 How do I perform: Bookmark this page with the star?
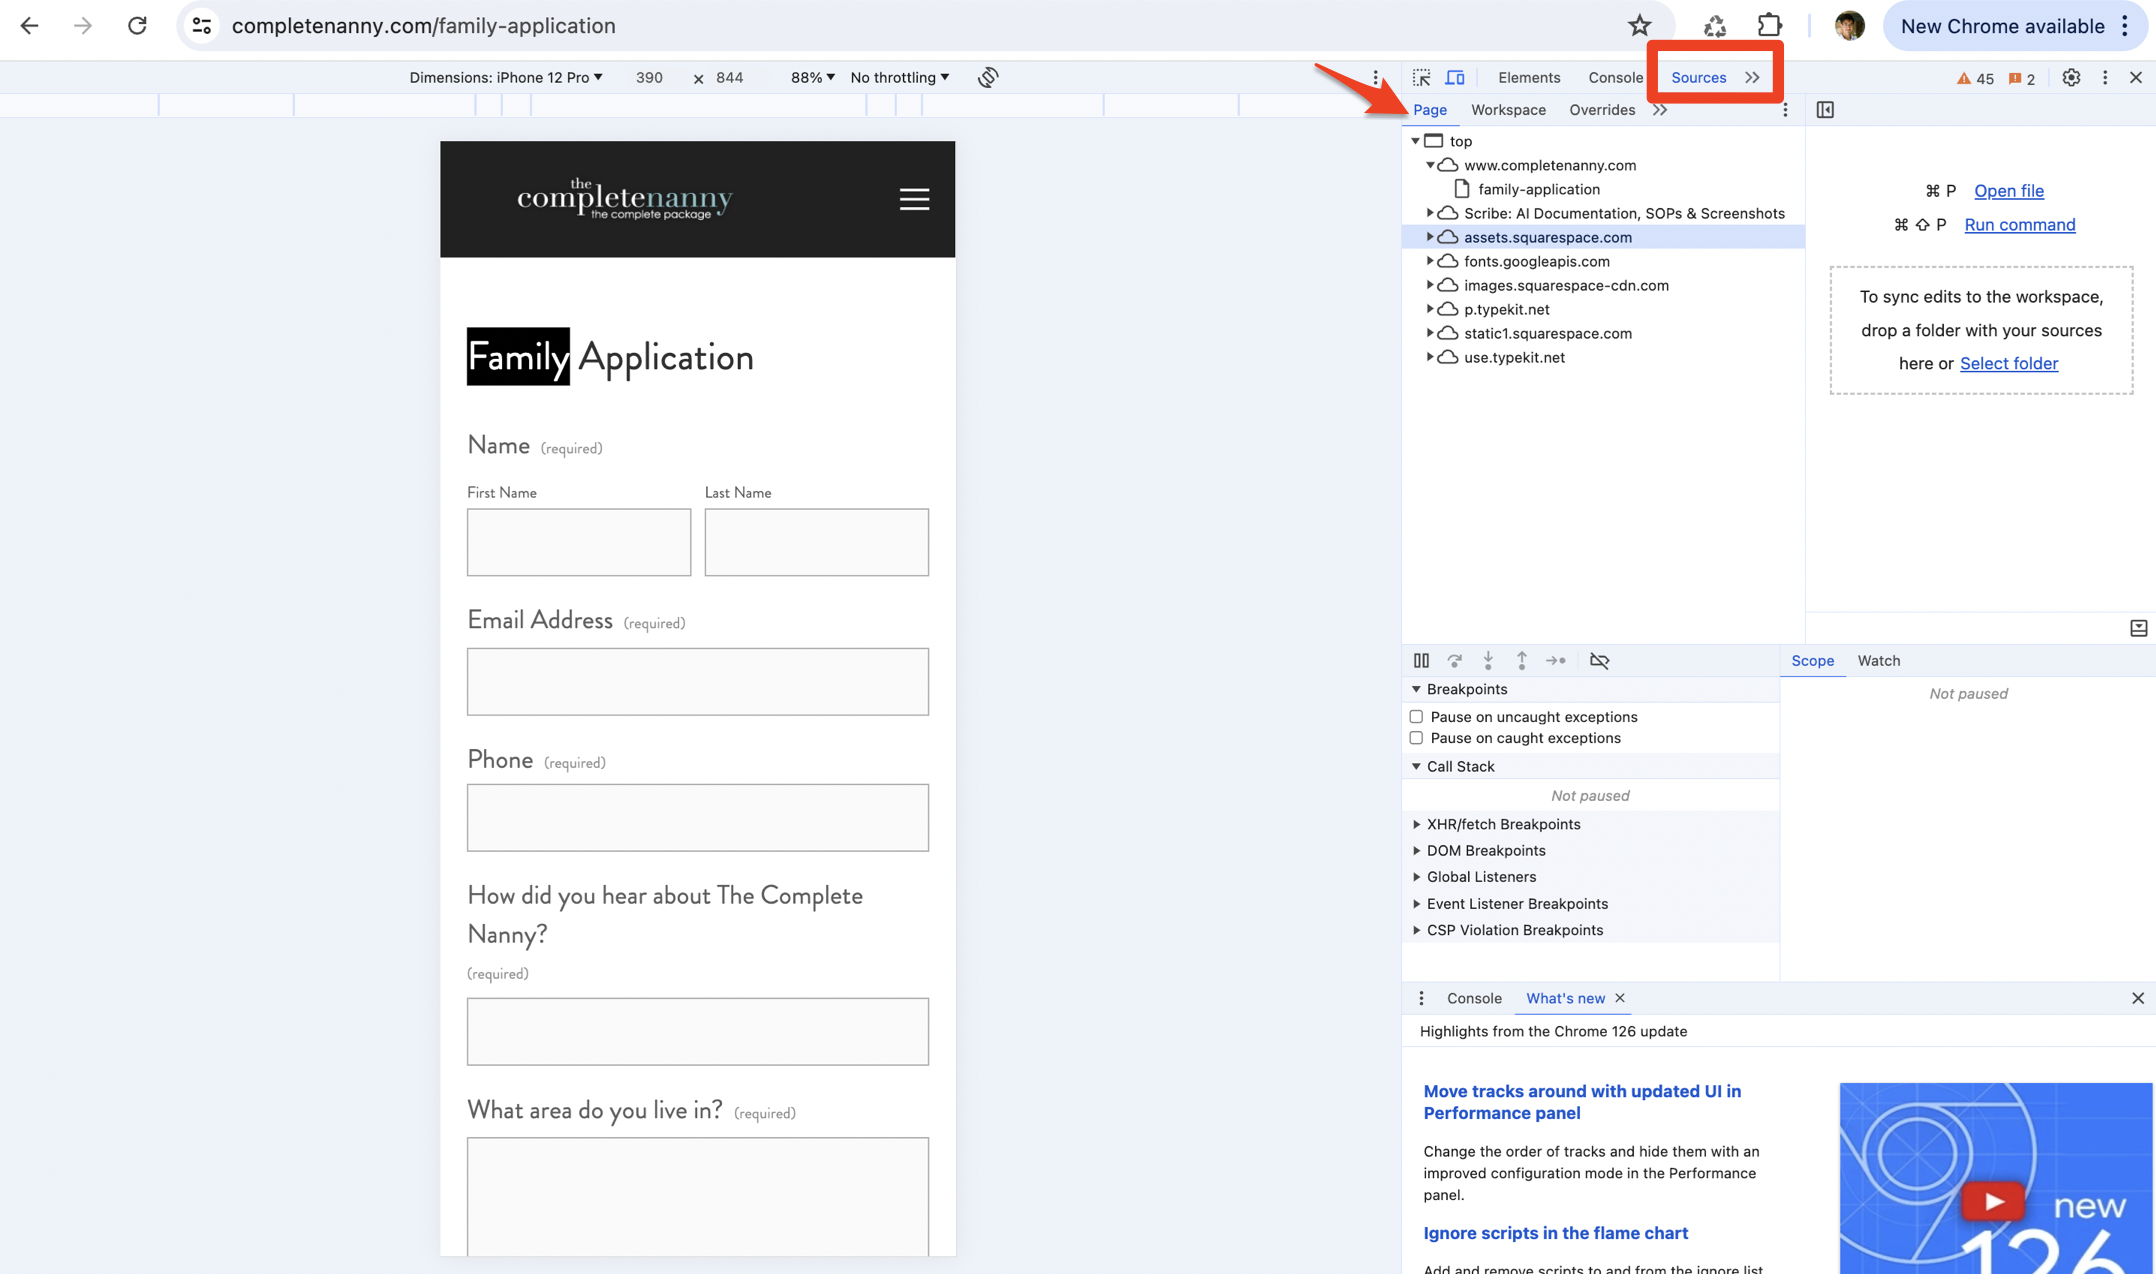pos(1639,26)
